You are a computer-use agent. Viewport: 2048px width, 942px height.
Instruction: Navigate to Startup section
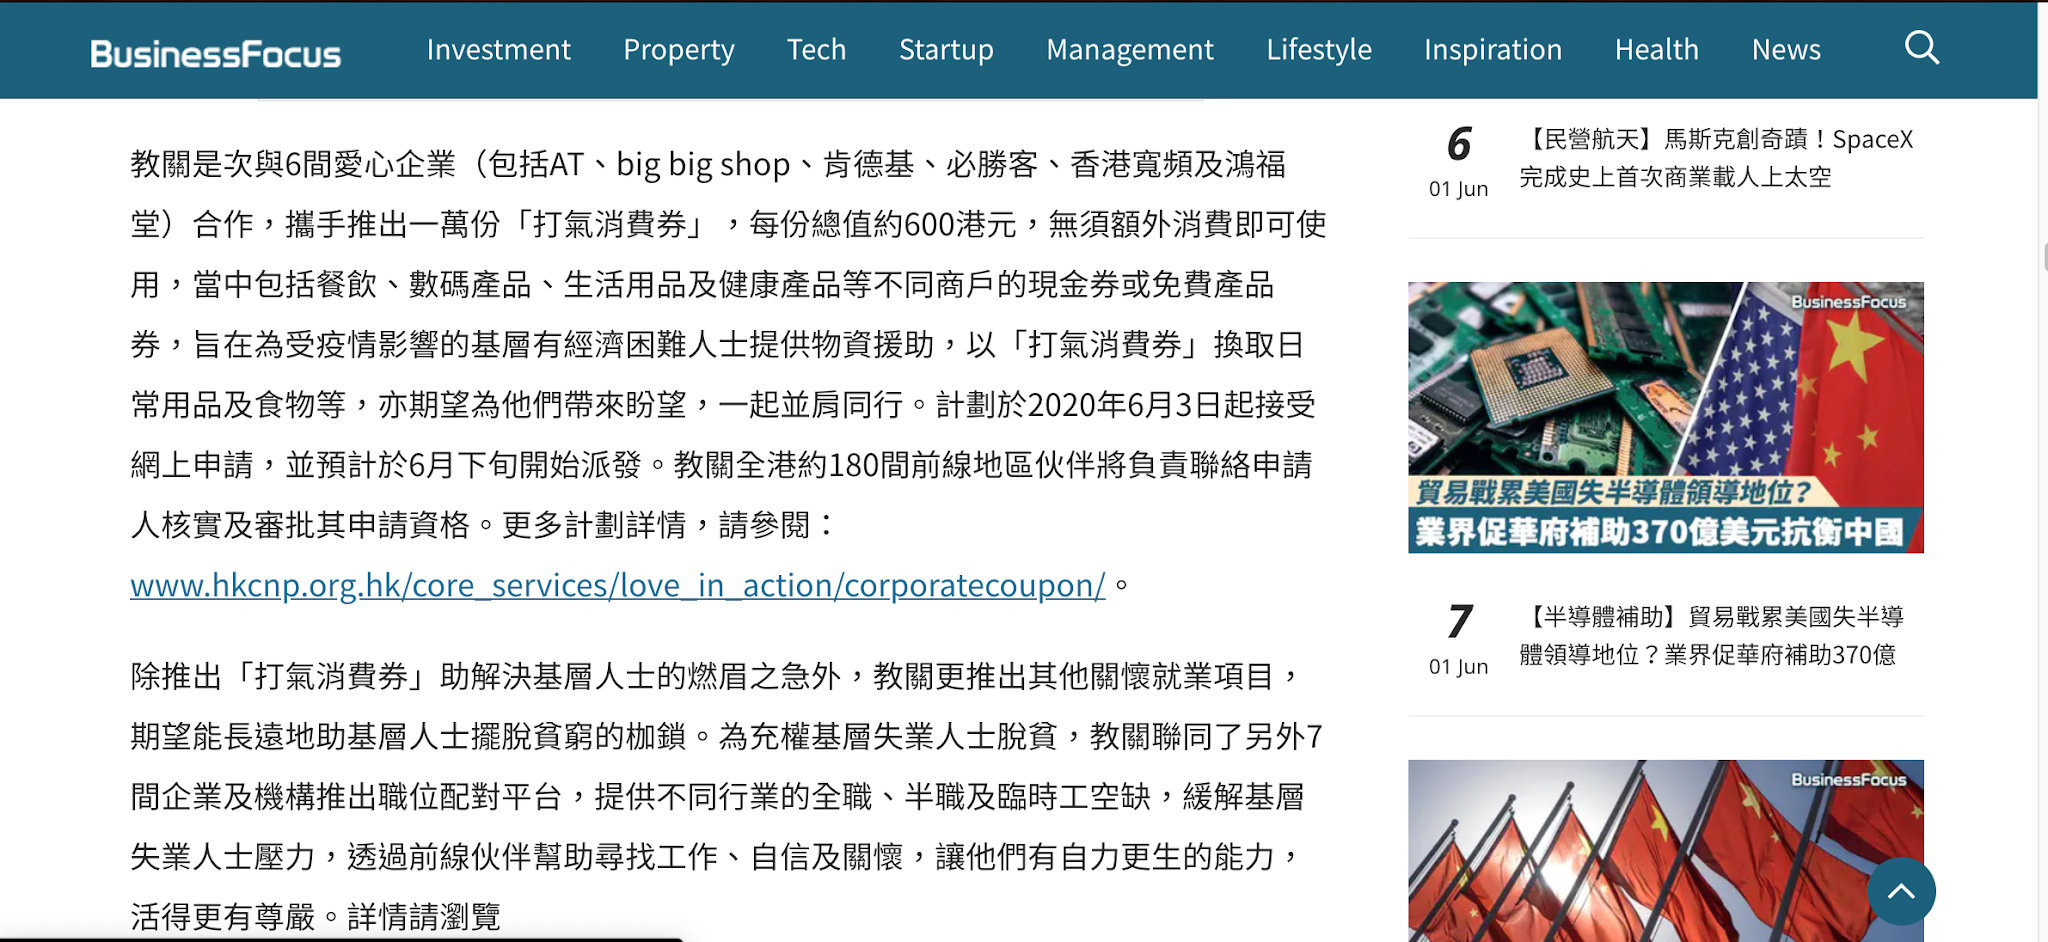point(946,50)
